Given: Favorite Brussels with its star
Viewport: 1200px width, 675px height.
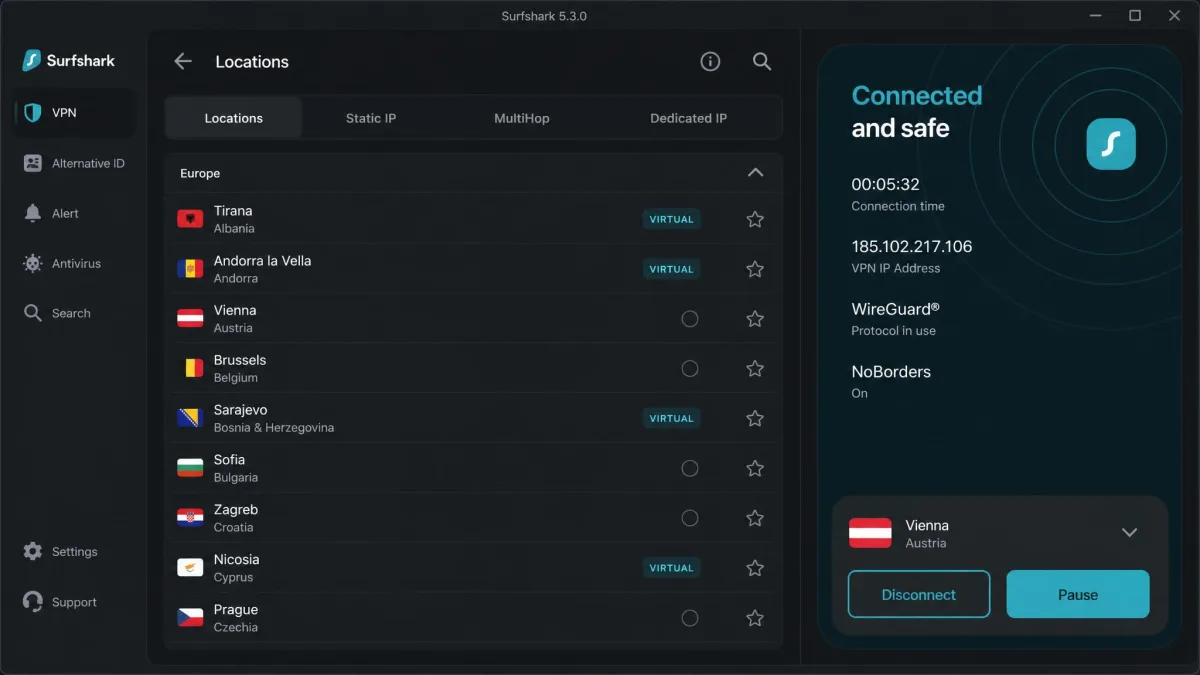Looking at the screenshot, I should point(755,369).
